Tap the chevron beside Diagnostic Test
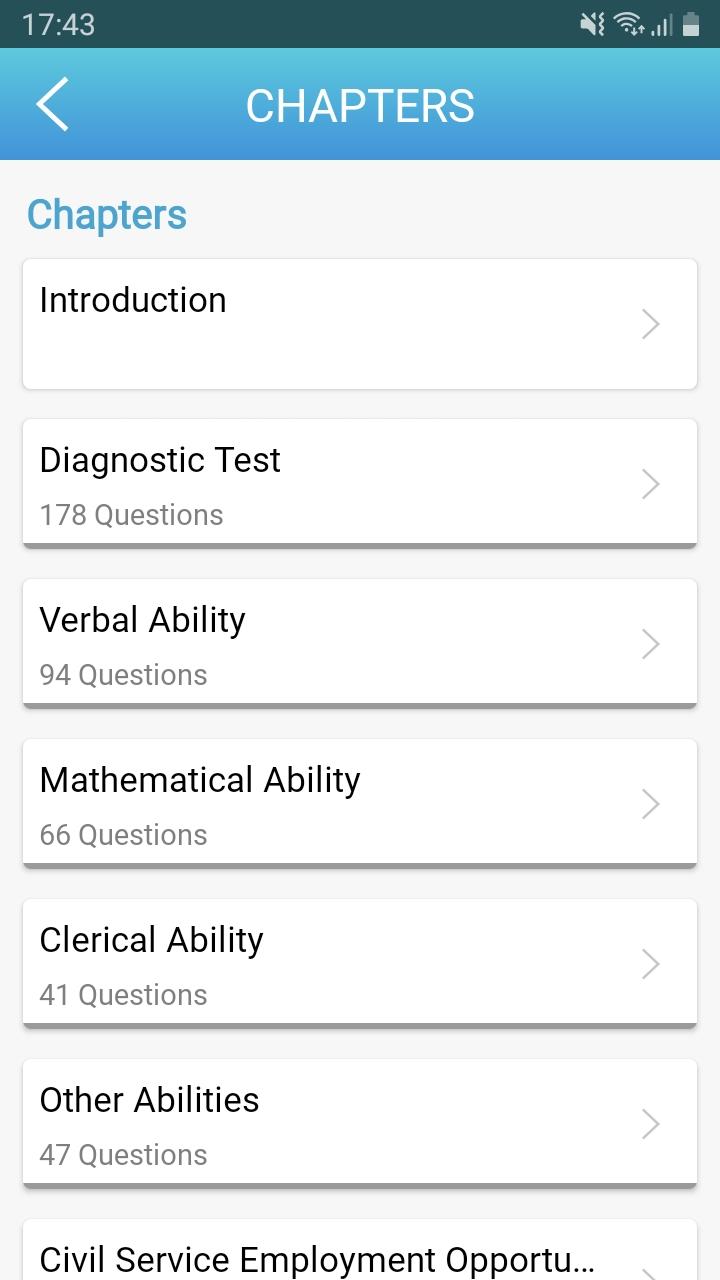The height and width of the screenshot is (1280, 720). click(x=651, y=484)
